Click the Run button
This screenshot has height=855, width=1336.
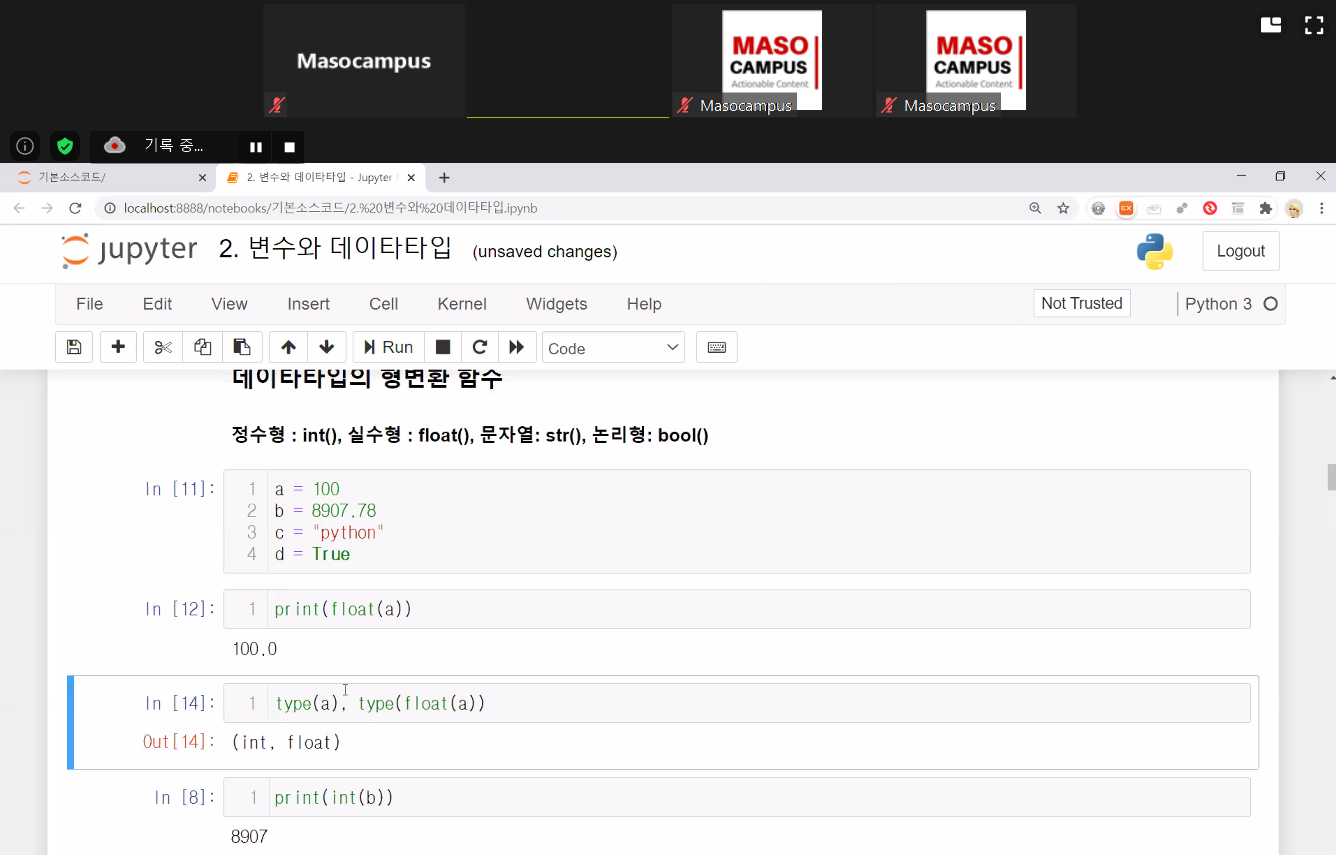388,347
